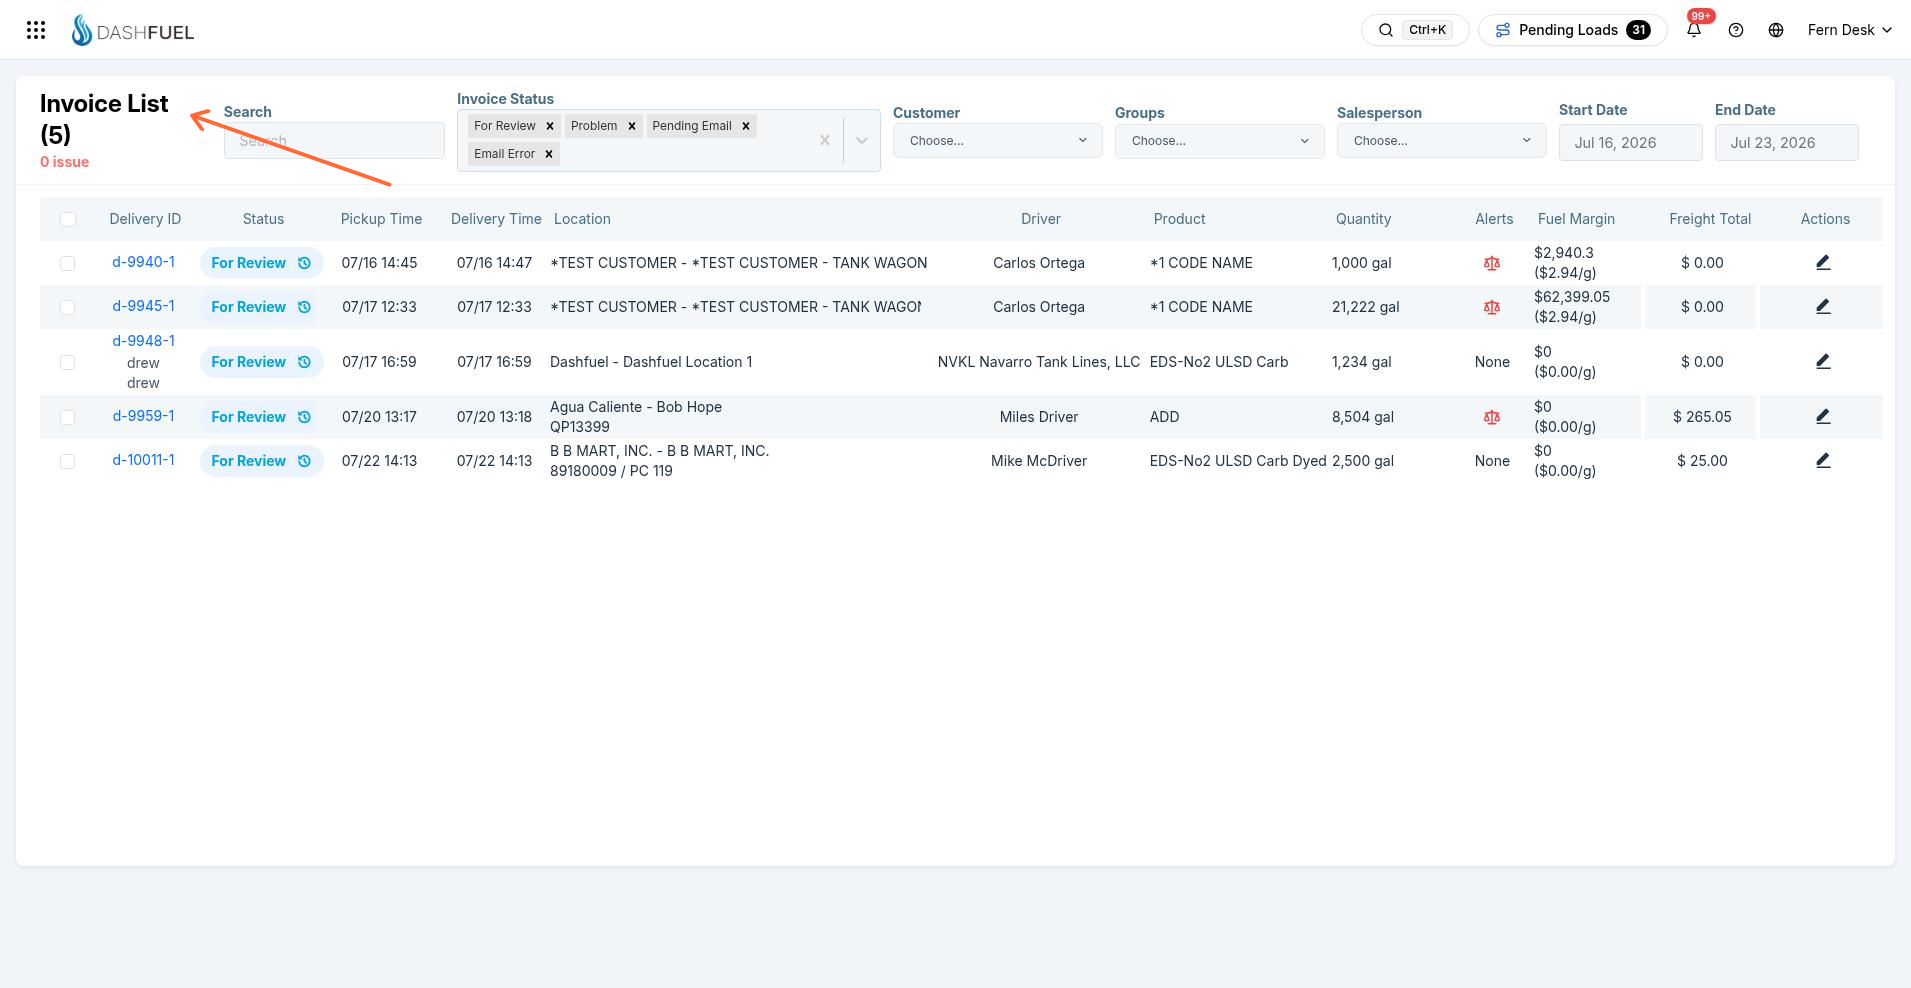Clear all Invoice Status filters
The width and height of the screenshot is (1911, 988).
coord(825,141)
